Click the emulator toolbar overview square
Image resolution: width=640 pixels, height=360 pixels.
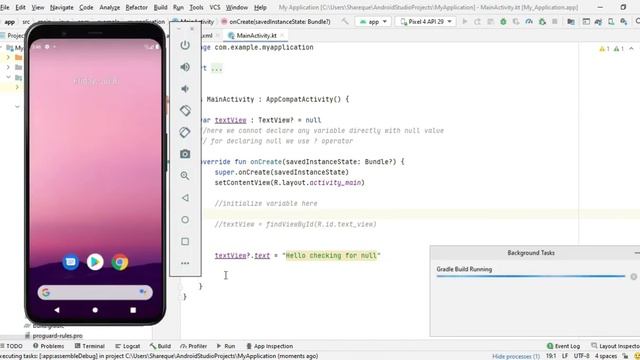point(185,242)
